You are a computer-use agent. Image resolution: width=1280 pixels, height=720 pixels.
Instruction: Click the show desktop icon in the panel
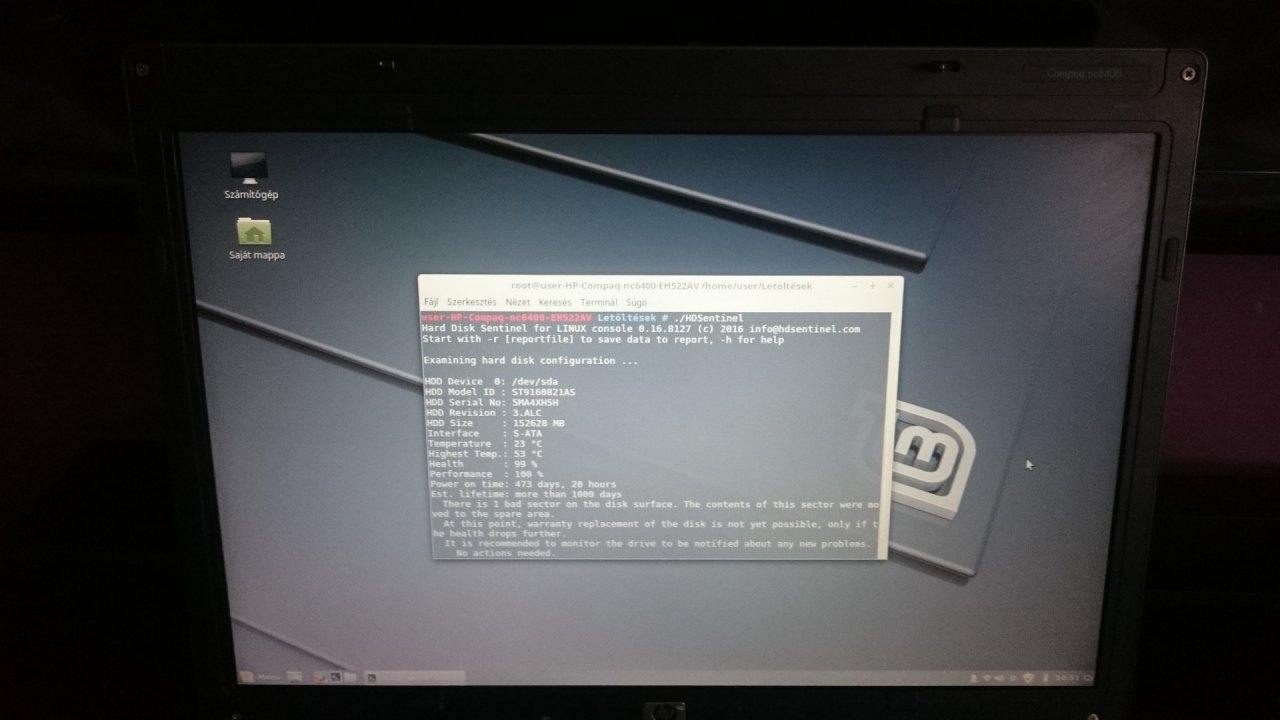click(x=294, y=677)
